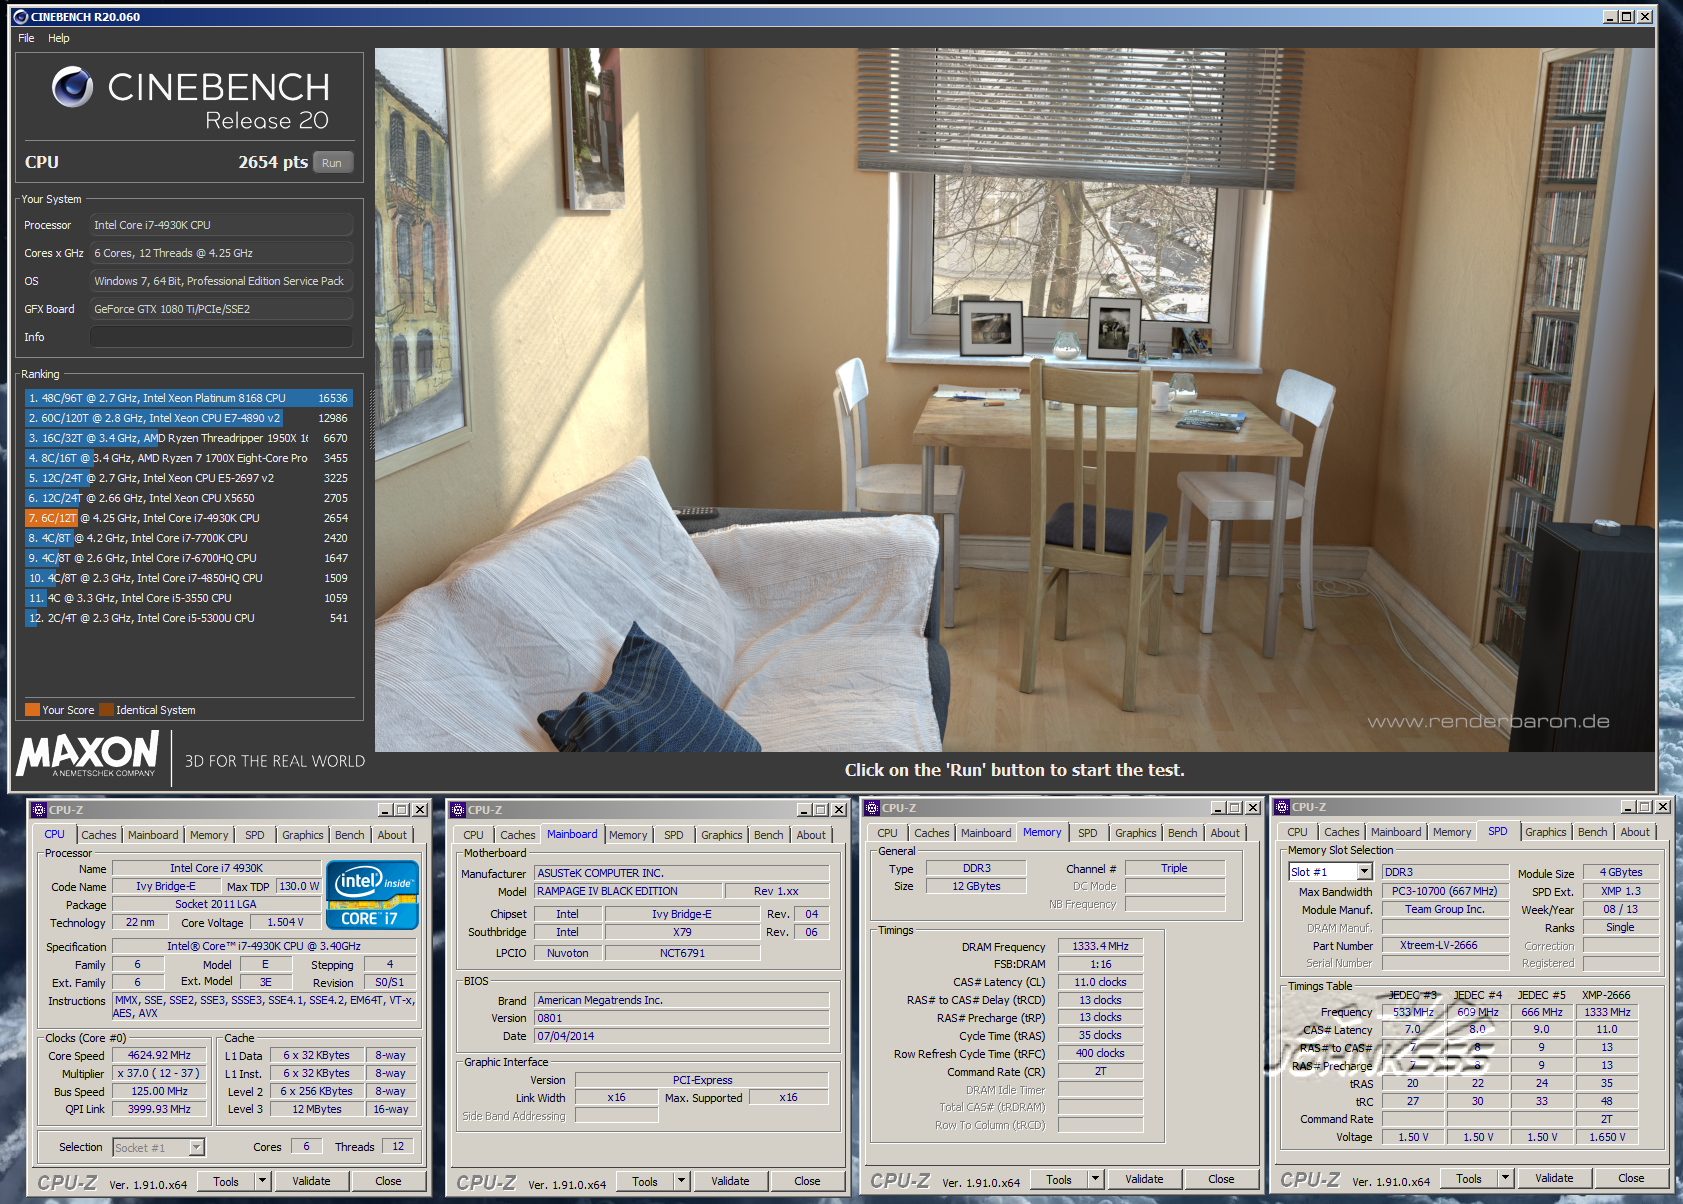Click first CPU-Z window title icon
This screenshot has height=1204, width=1683.
point(38,810)
